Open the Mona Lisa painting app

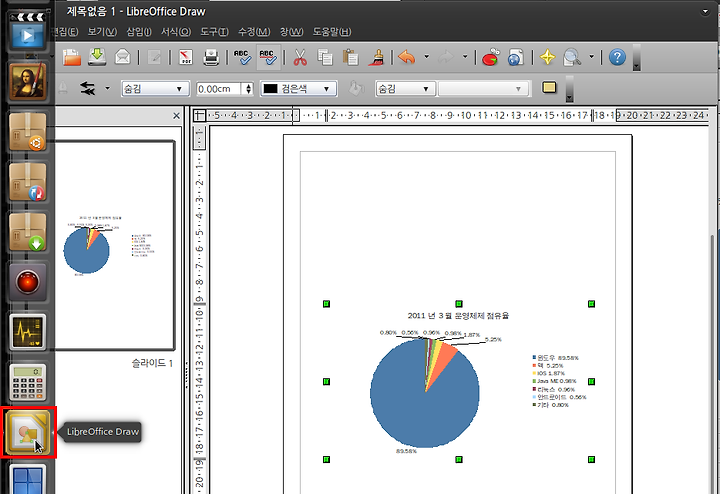(x=28, y=82)
